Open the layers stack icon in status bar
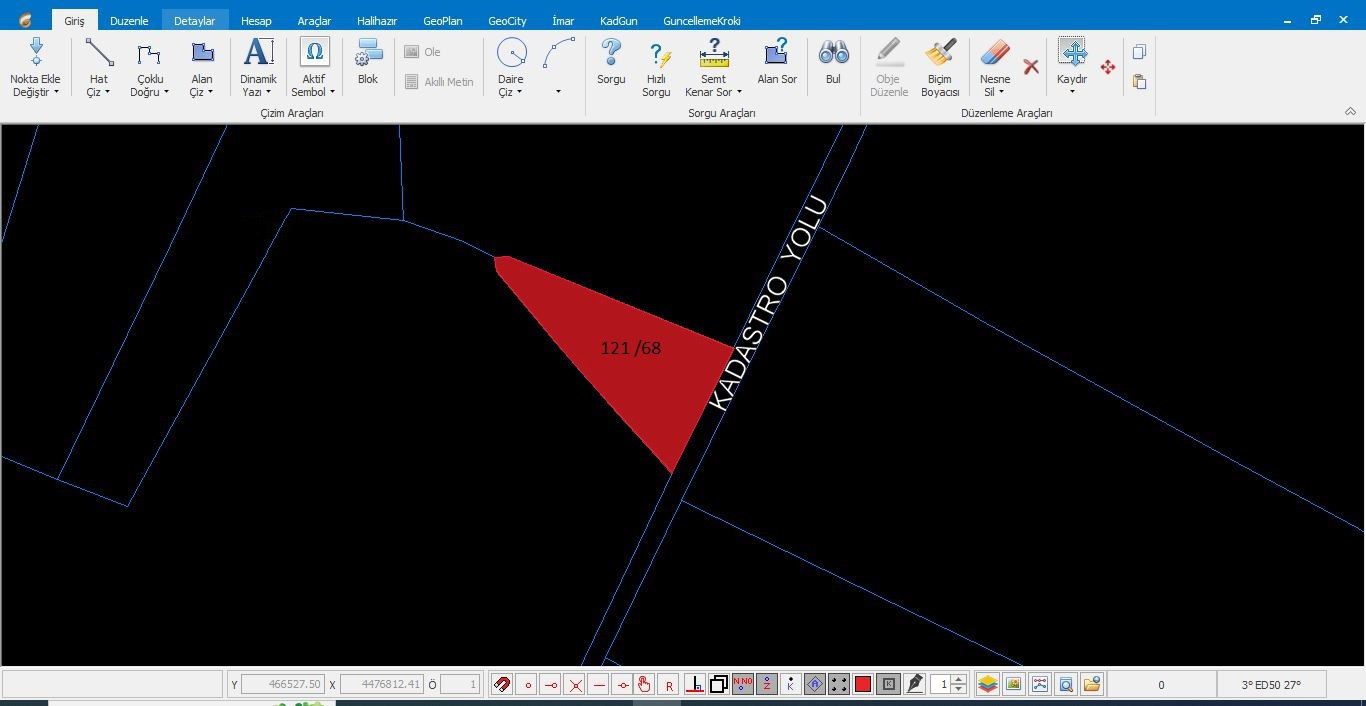 click(x=988, y=685)
